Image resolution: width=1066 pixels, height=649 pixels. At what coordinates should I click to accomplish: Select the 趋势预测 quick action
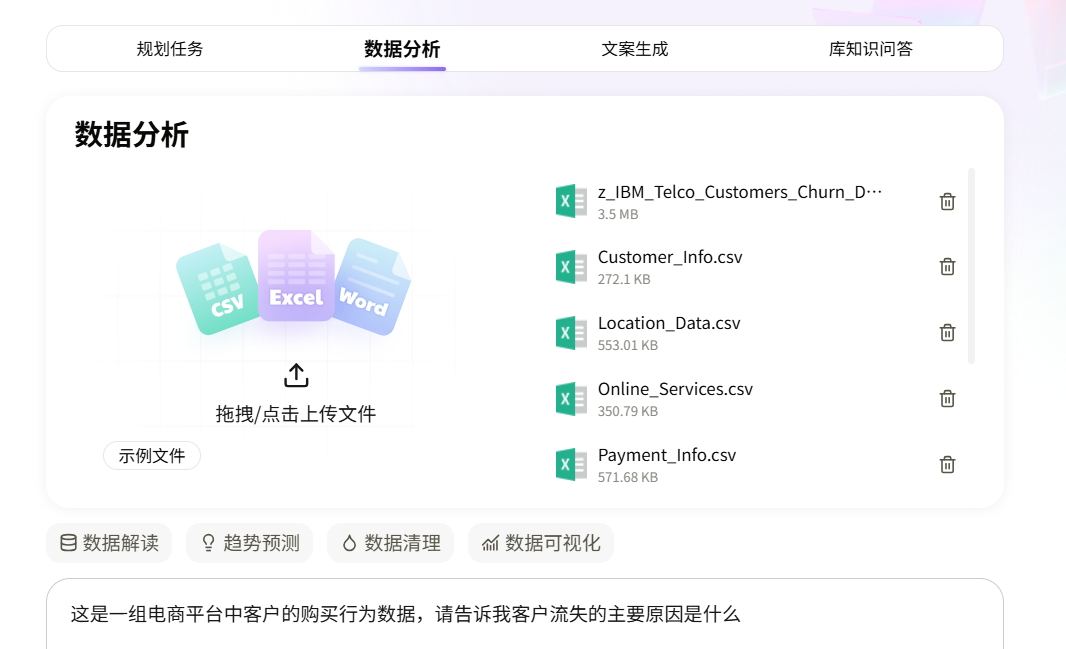249,543
